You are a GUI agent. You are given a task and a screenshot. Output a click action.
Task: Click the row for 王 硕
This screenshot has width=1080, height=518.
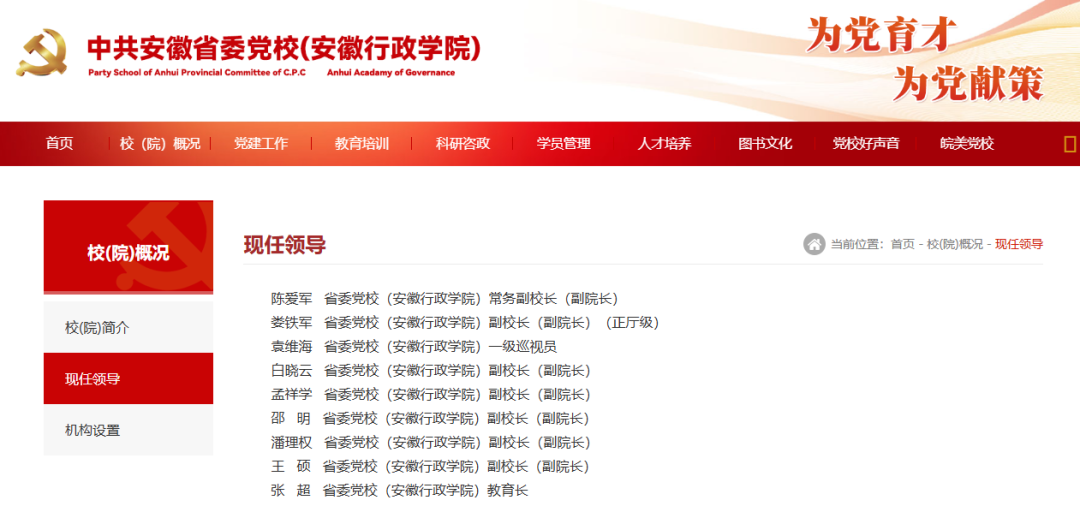point(430,466)
